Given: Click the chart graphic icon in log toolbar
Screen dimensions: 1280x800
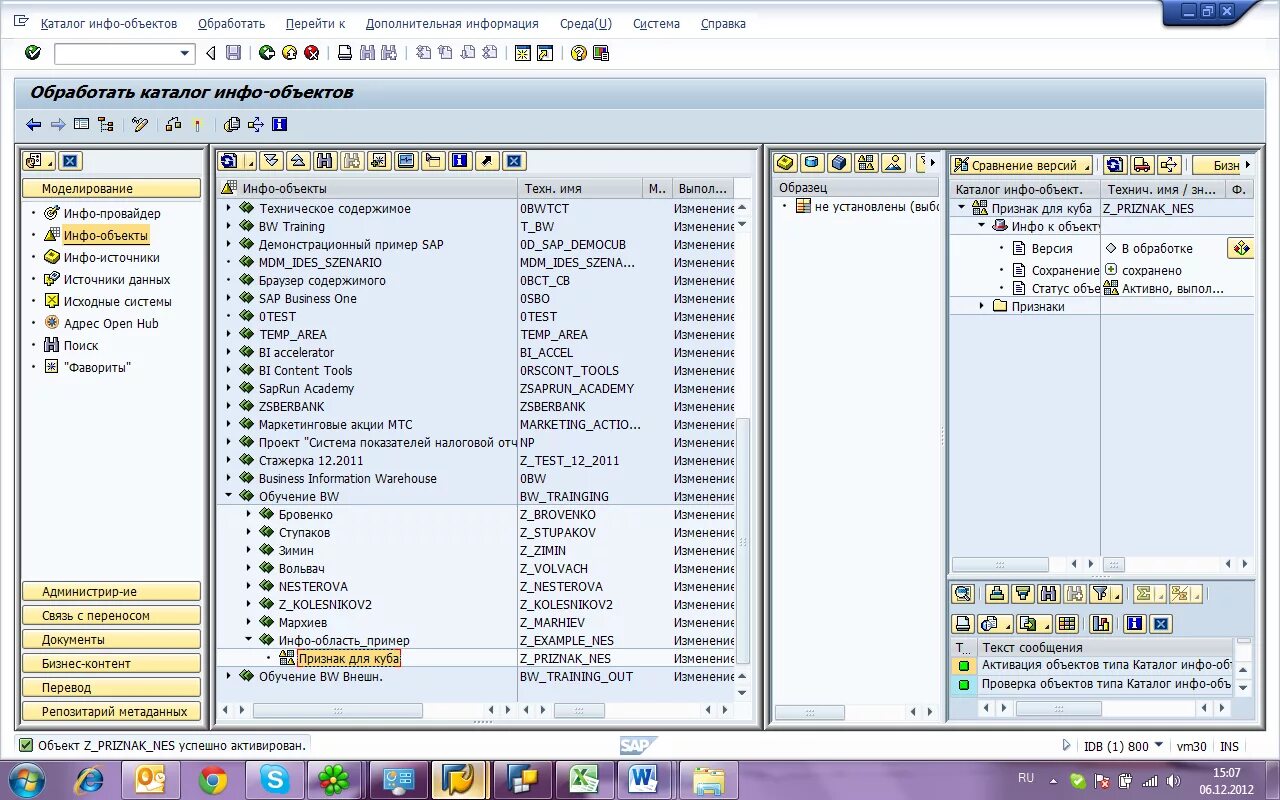Looking at the screenshot, I should coord(1101,624).
